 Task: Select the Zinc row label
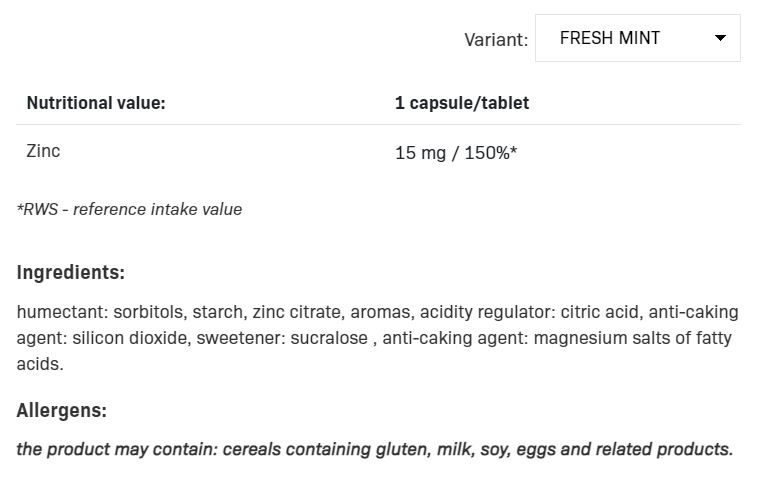pyautogui.click(x=43, y=151)
